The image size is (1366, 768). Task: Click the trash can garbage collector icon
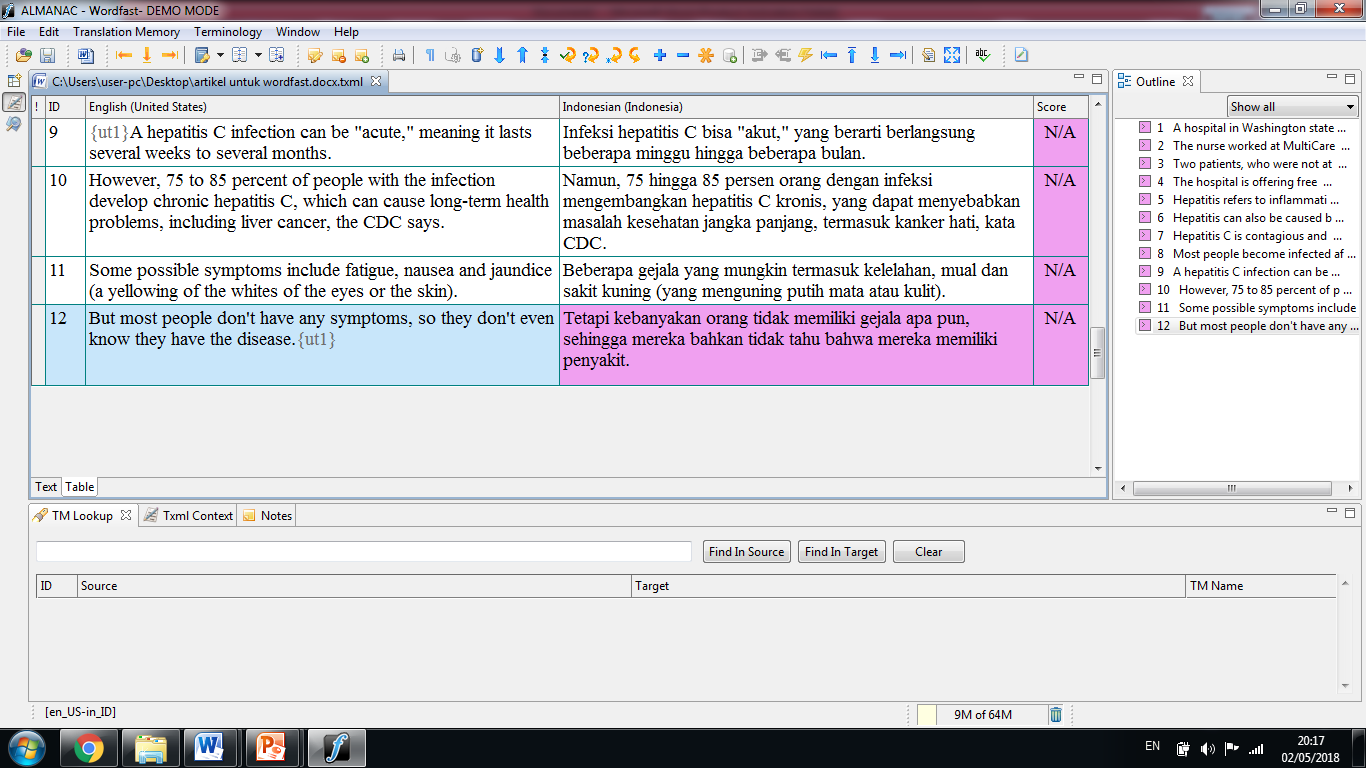(1056, 714)
